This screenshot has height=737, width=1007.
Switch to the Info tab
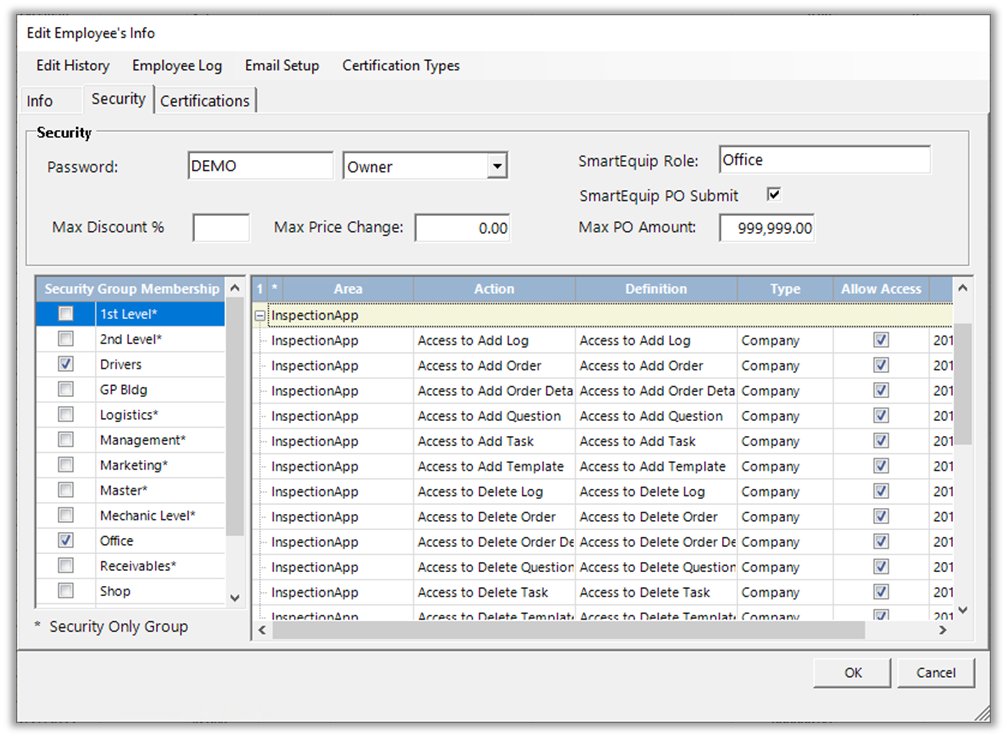click(40, 101)
